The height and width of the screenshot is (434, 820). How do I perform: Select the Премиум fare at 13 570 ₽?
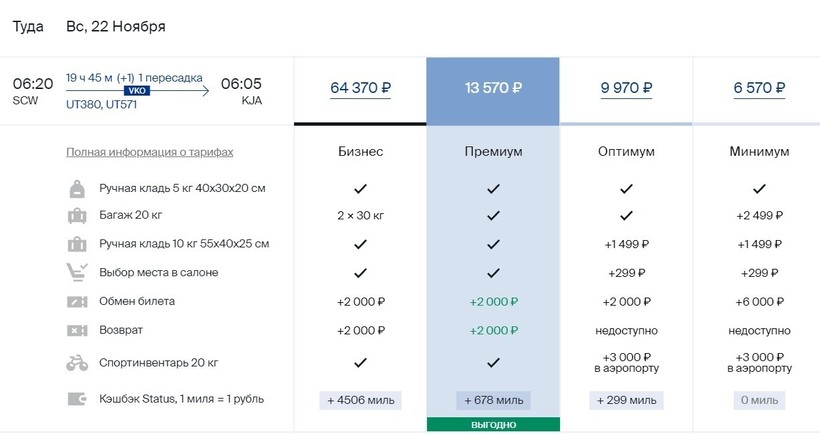(493, 88)
